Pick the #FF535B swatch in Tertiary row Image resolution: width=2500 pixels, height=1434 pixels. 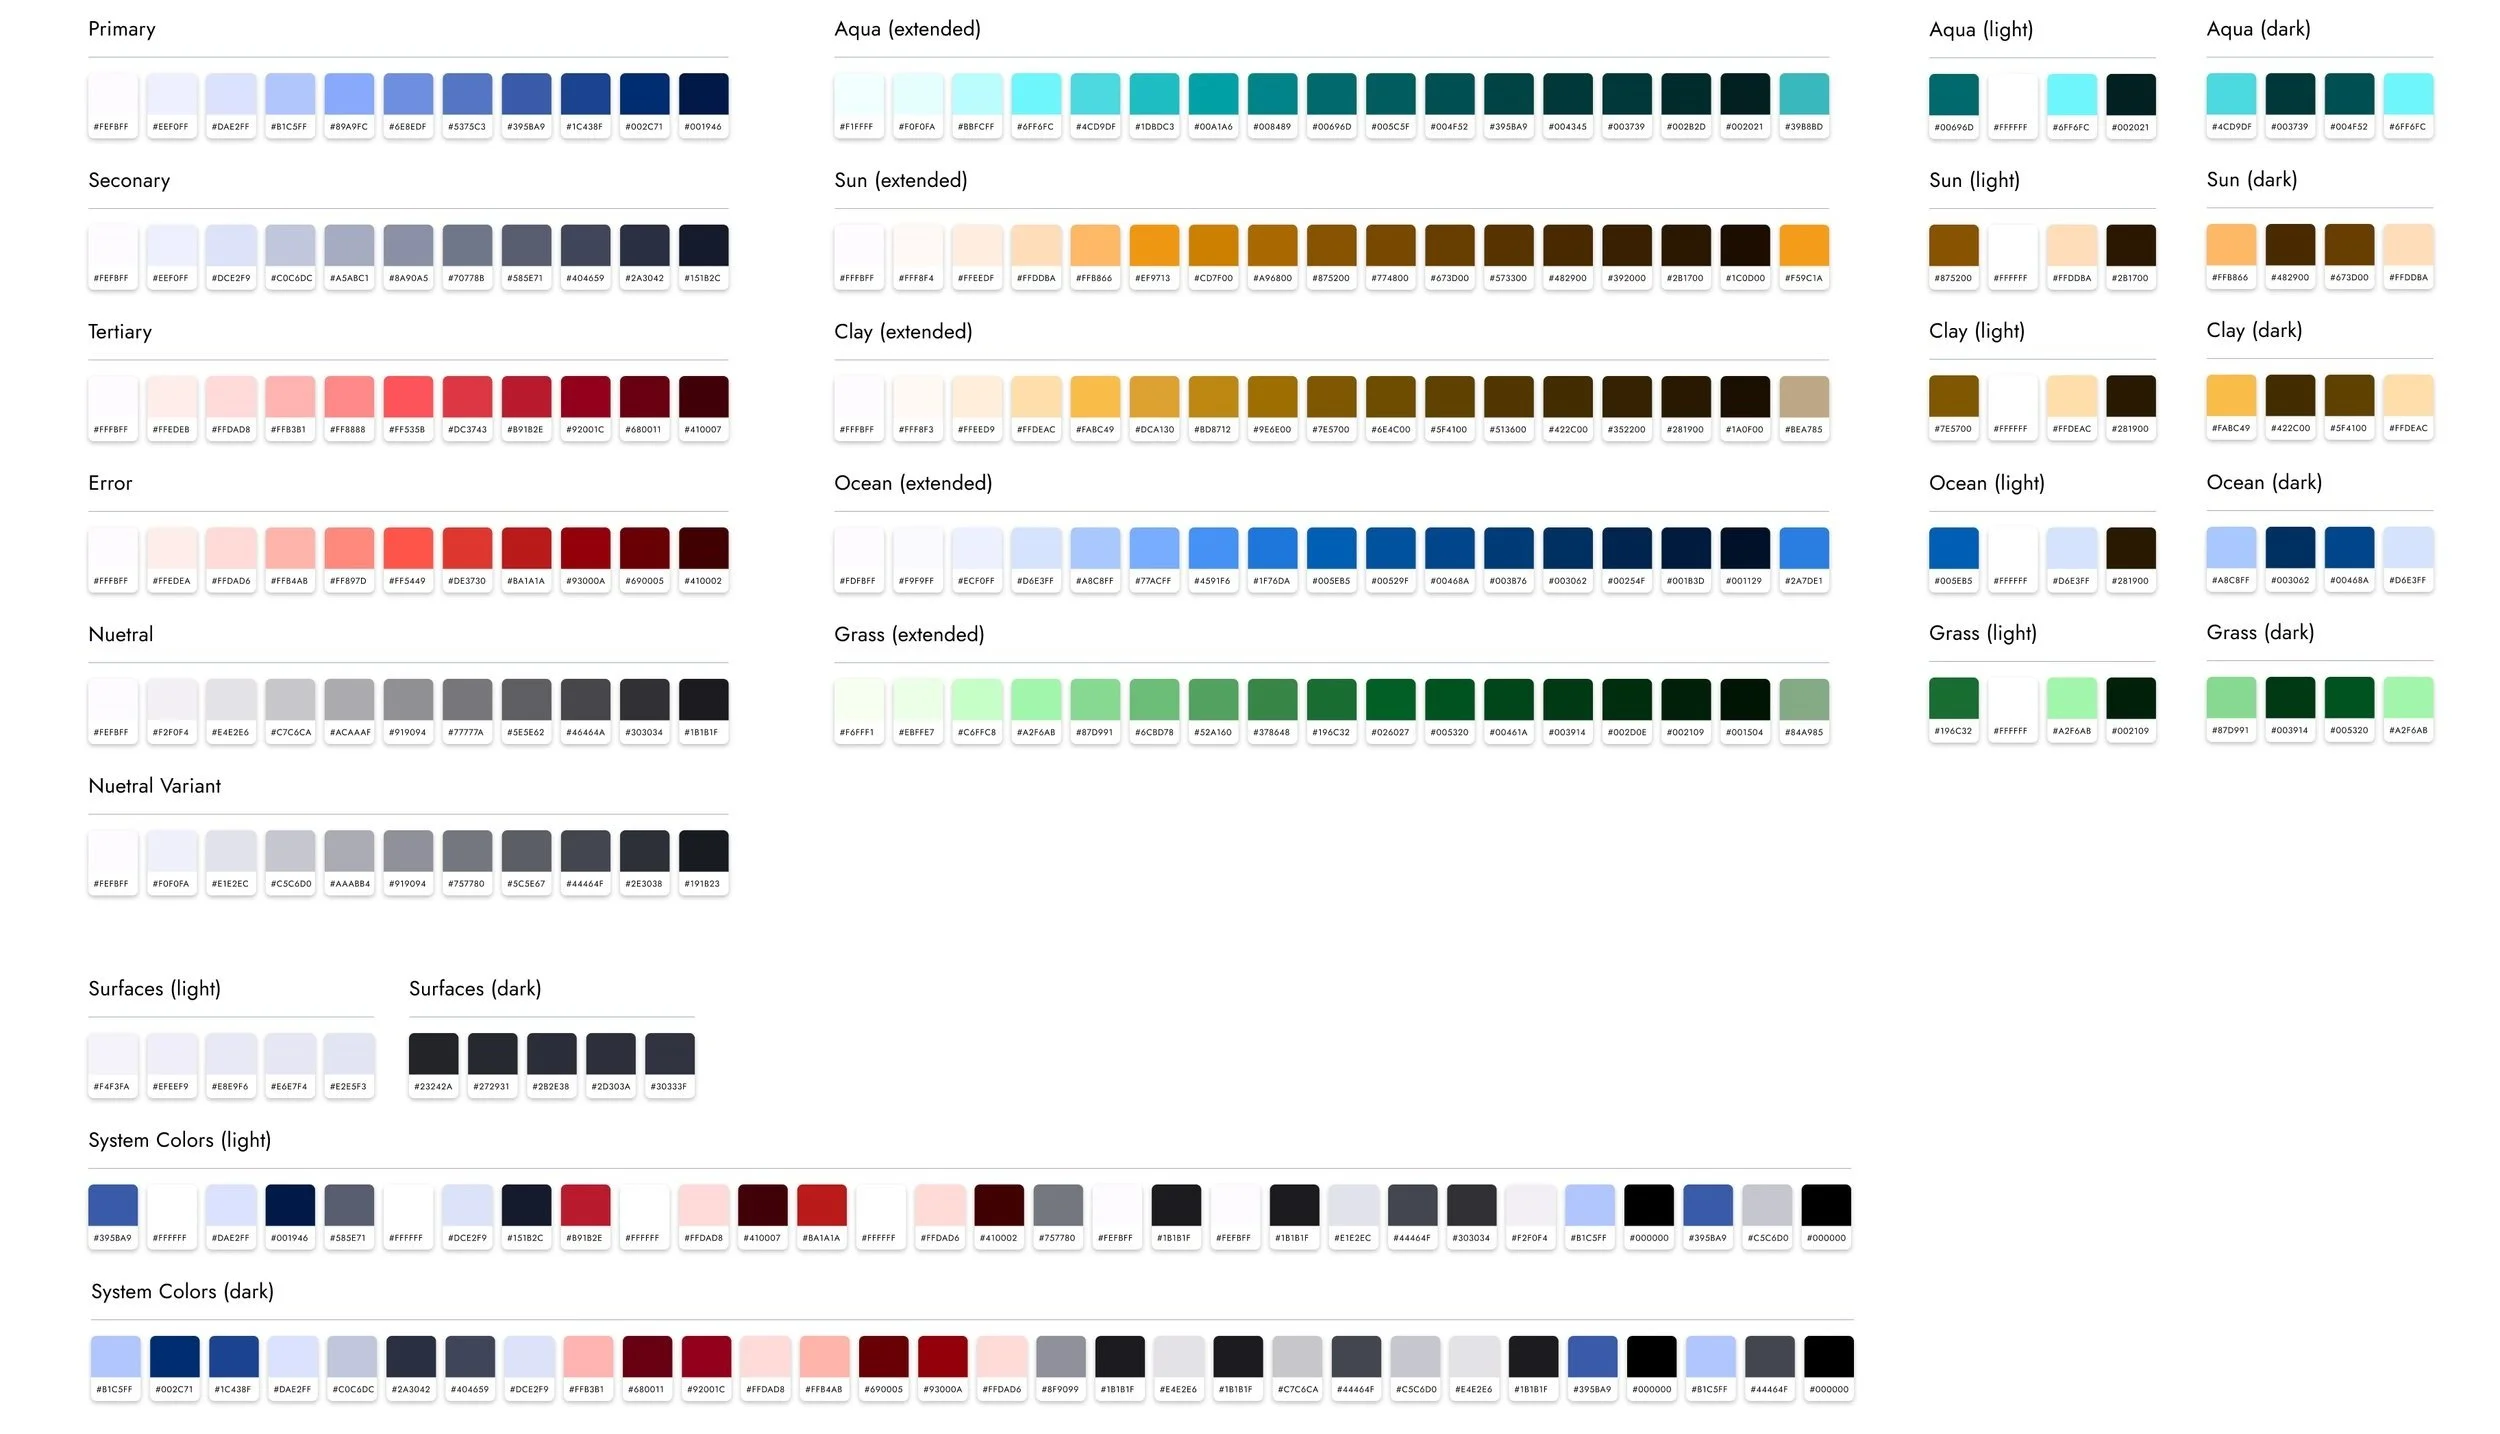408,397
